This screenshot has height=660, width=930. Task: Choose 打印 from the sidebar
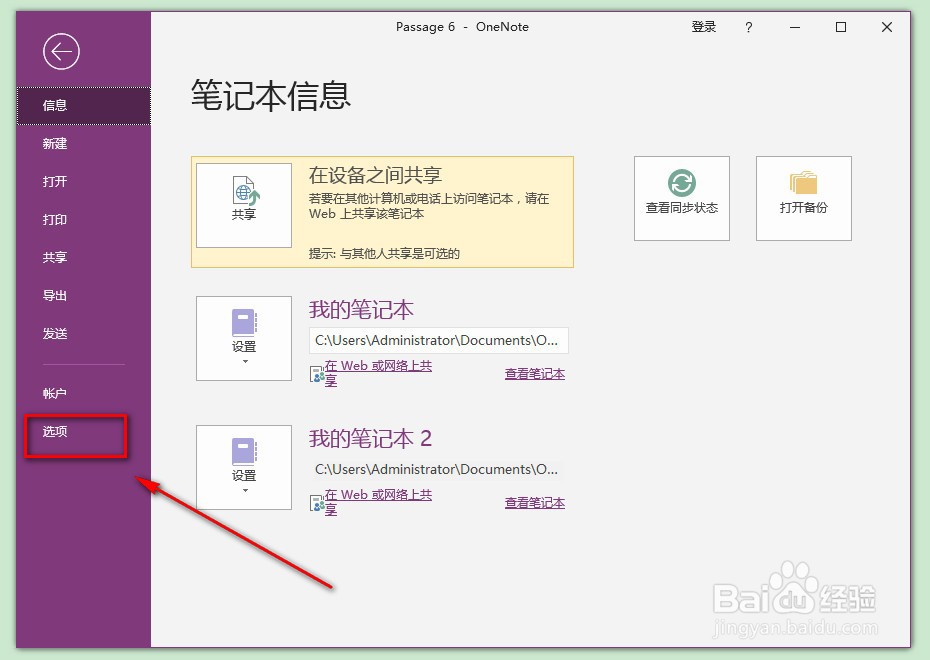(84, 219)
